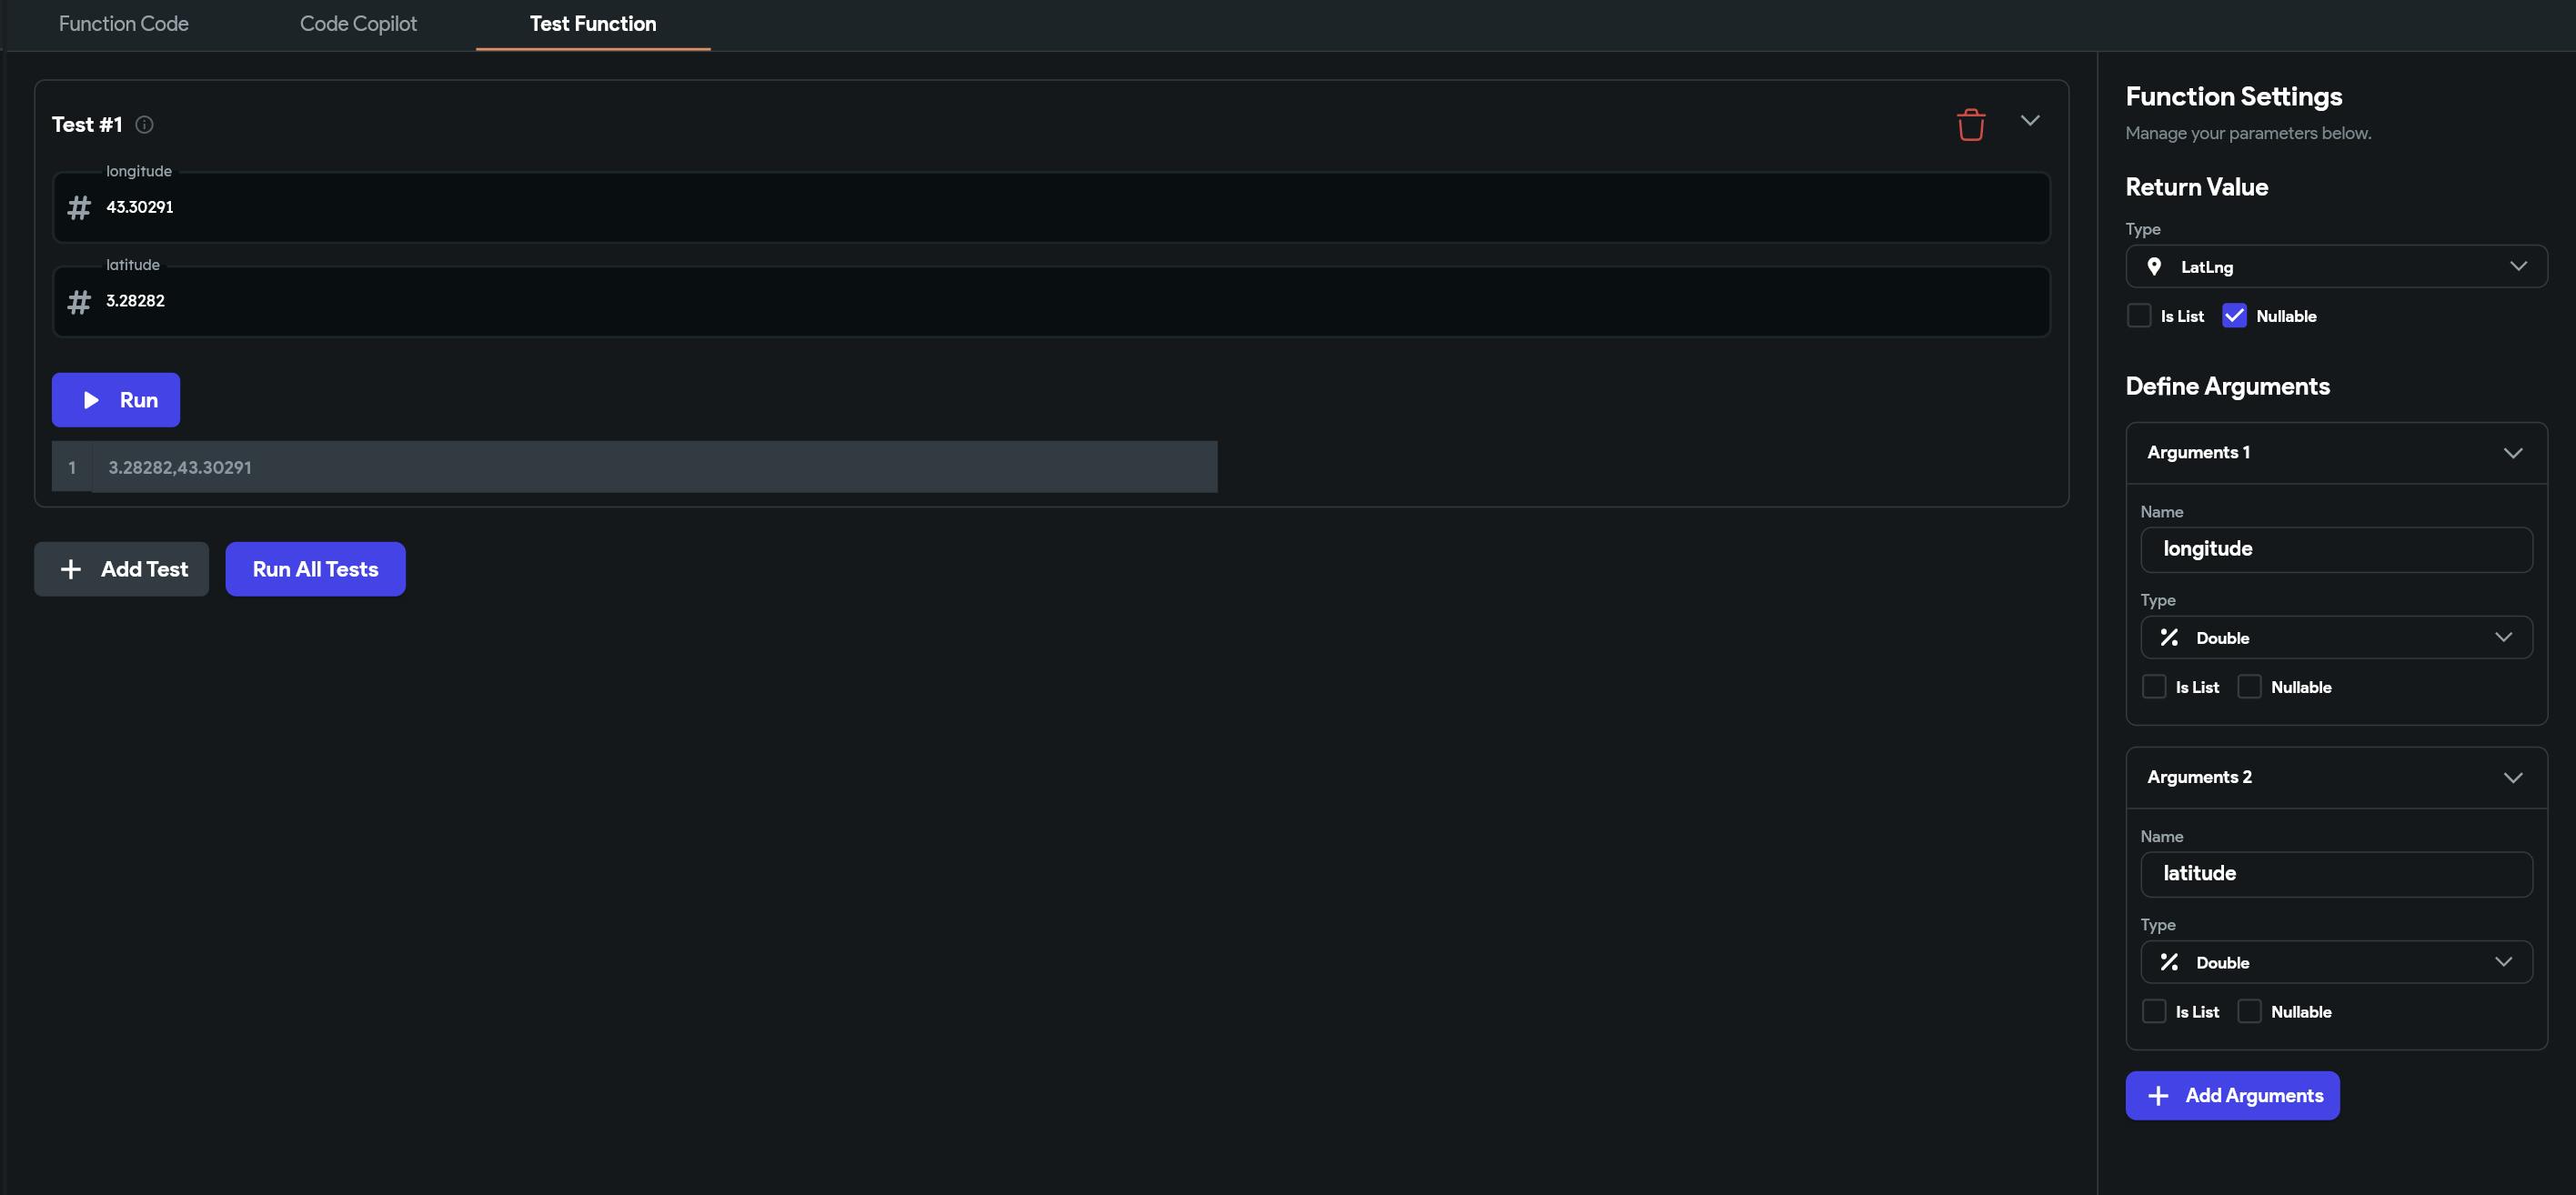
Task: Click the hash icon in the longitude field
Action: [79, 208]
